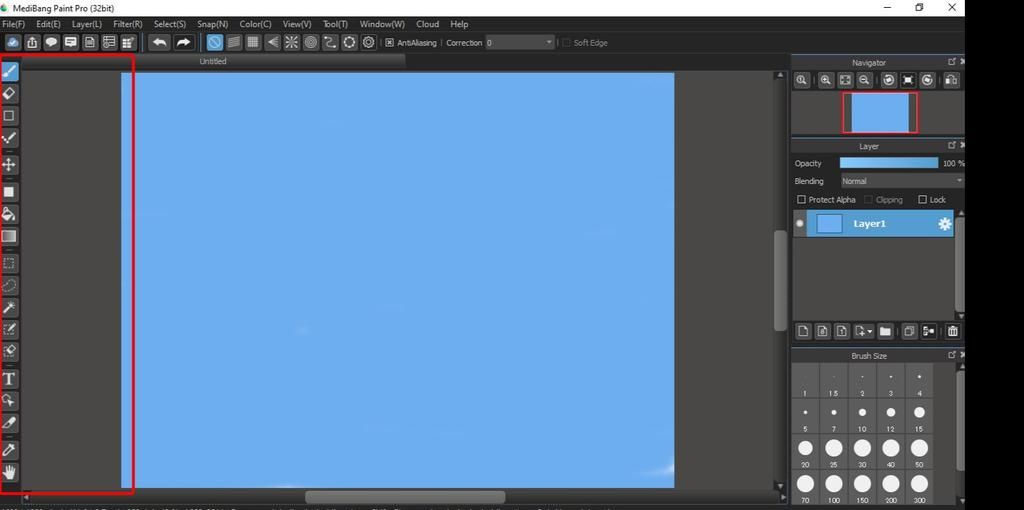The height and width of the screenshot is (510, 1024).
Task: Adjust the layer Opacity slider
Action: [x=889, y=163]
